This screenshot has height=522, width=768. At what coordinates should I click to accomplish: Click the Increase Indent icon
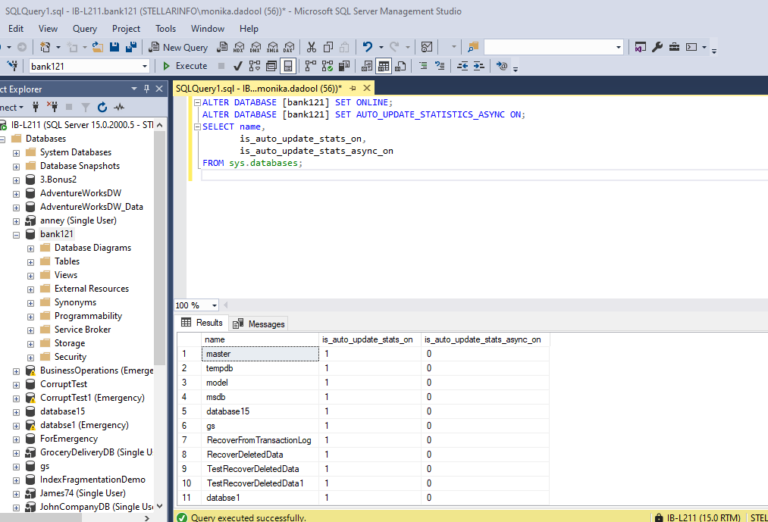(x=479, y=66)
